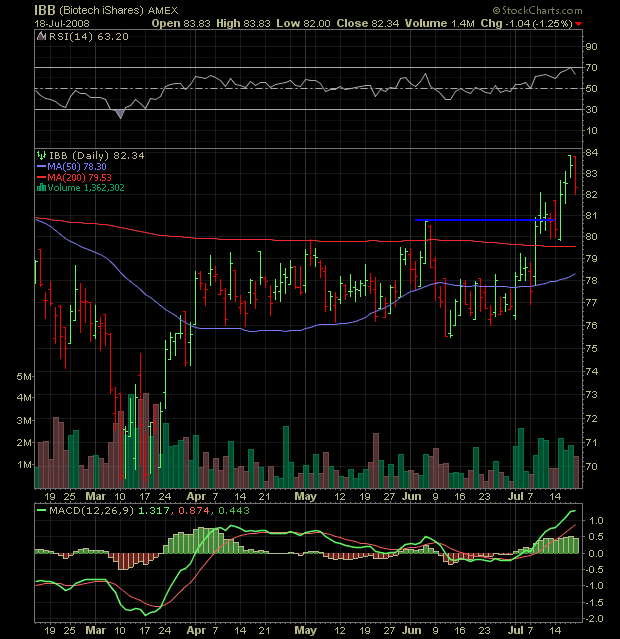620x639 pixels.
Task: Click the IBB (Daily) 82.34 legend text
Action: (97, 155)
